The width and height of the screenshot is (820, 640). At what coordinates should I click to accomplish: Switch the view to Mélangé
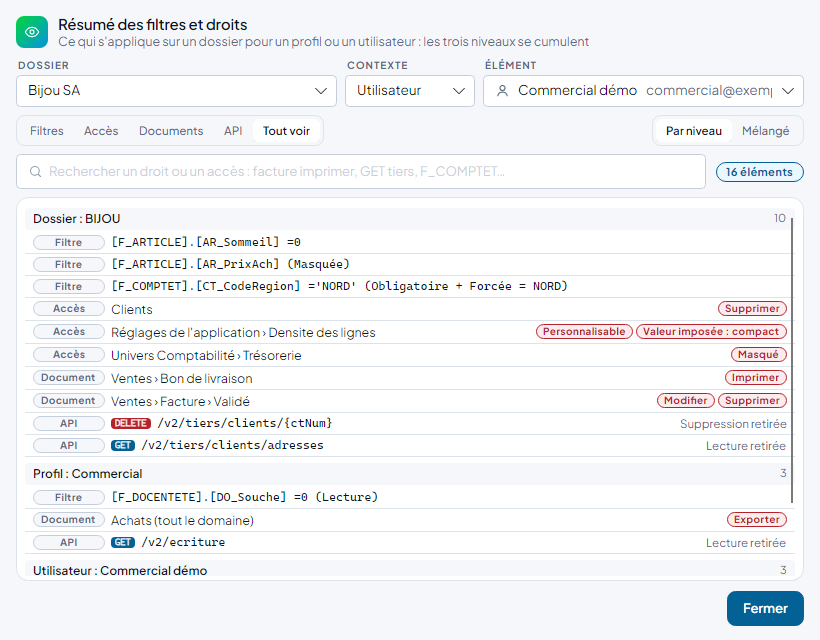pyautogui.click(x=765, y=131)
